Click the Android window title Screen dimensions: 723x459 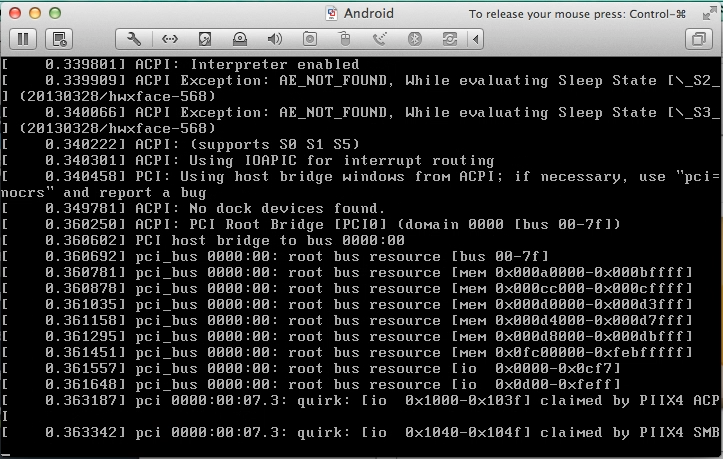pos(368,13)
